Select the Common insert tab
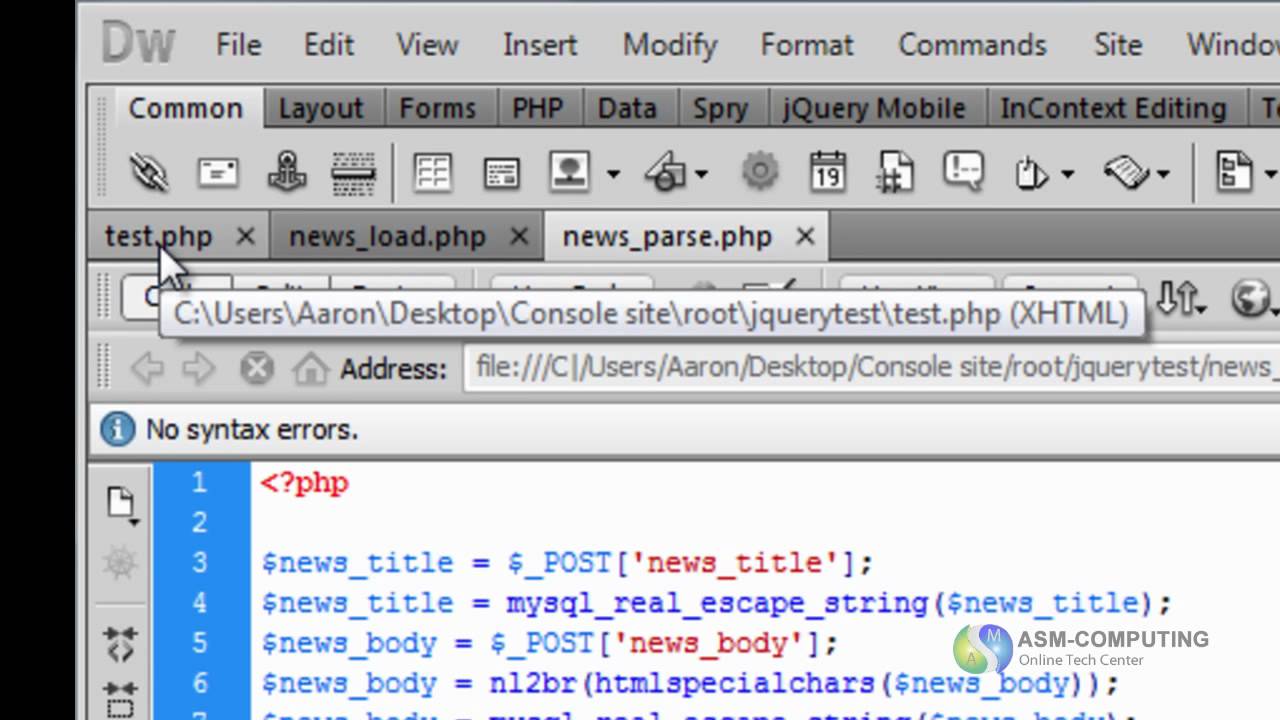This screenshot has height=720, width=1280. [185, 108]
